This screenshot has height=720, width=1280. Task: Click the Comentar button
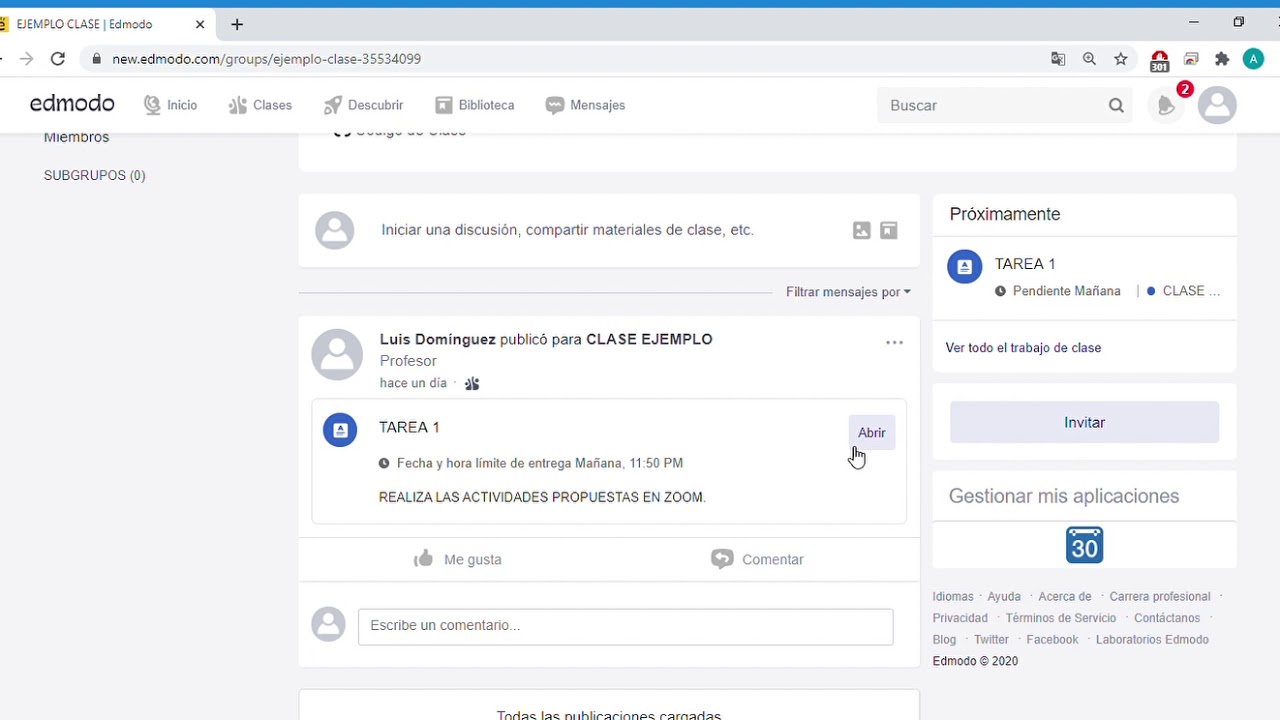(757, 559)
